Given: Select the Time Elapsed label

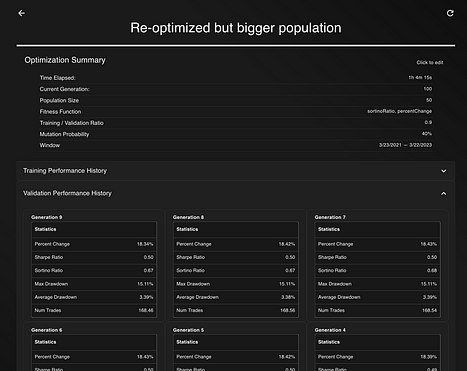Looking at the screenshot, I should point(58,78).
